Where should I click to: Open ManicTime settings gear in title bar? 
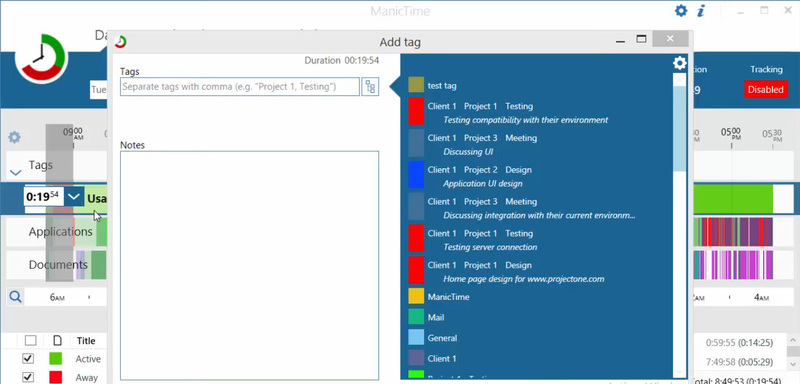[x=681, y=10]
